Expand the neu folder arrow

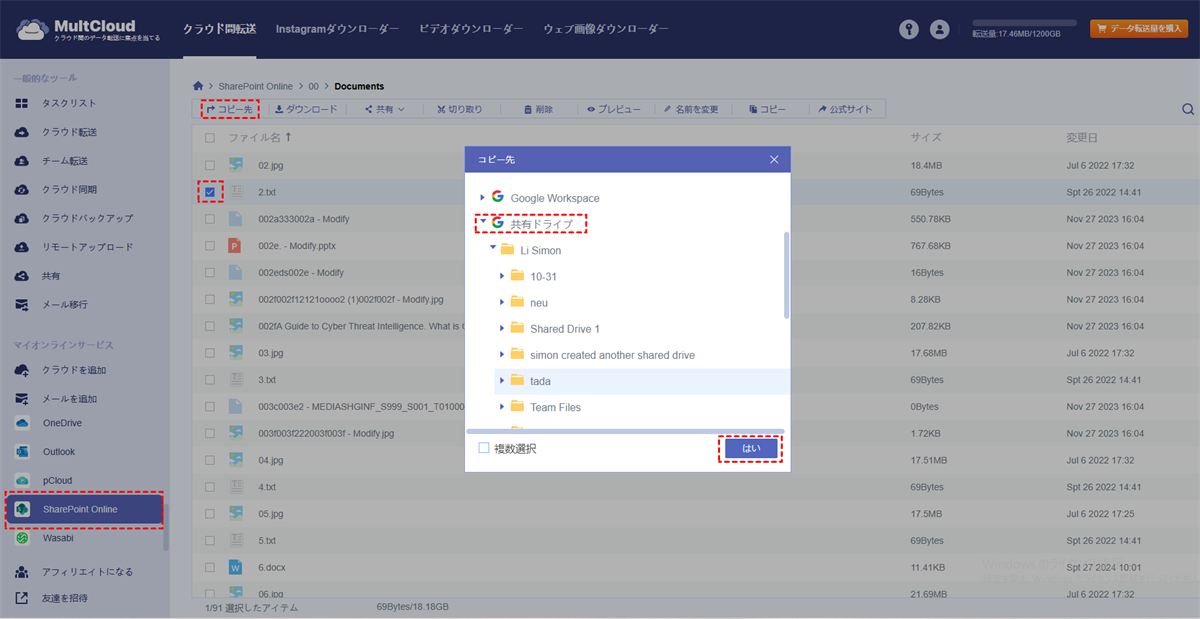pos(502,302)
